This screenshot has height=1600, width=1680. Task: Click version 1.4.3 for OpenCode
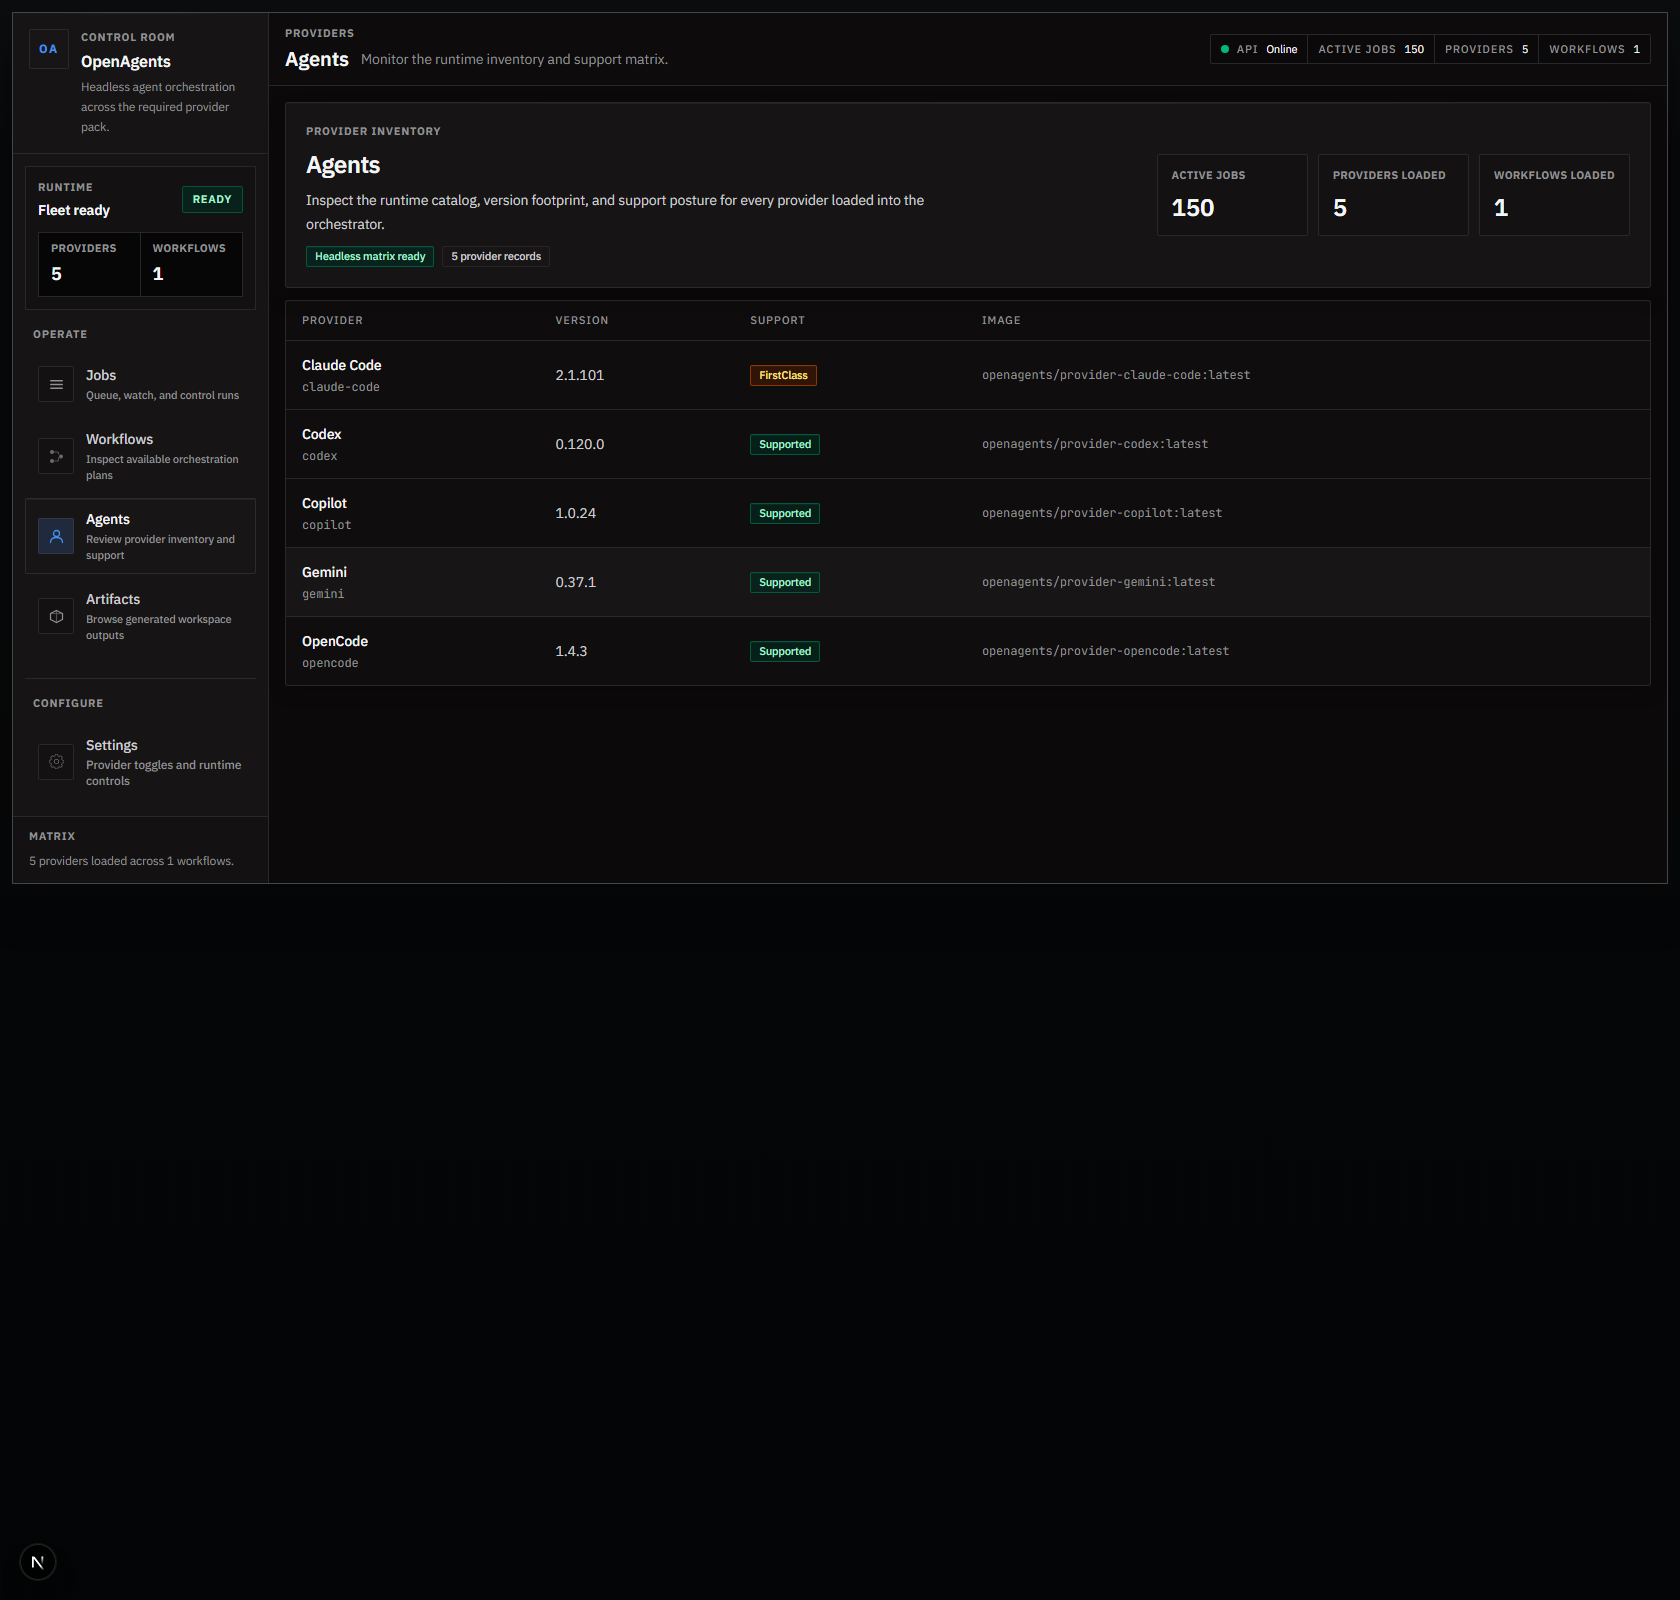[x=571, y=651]
